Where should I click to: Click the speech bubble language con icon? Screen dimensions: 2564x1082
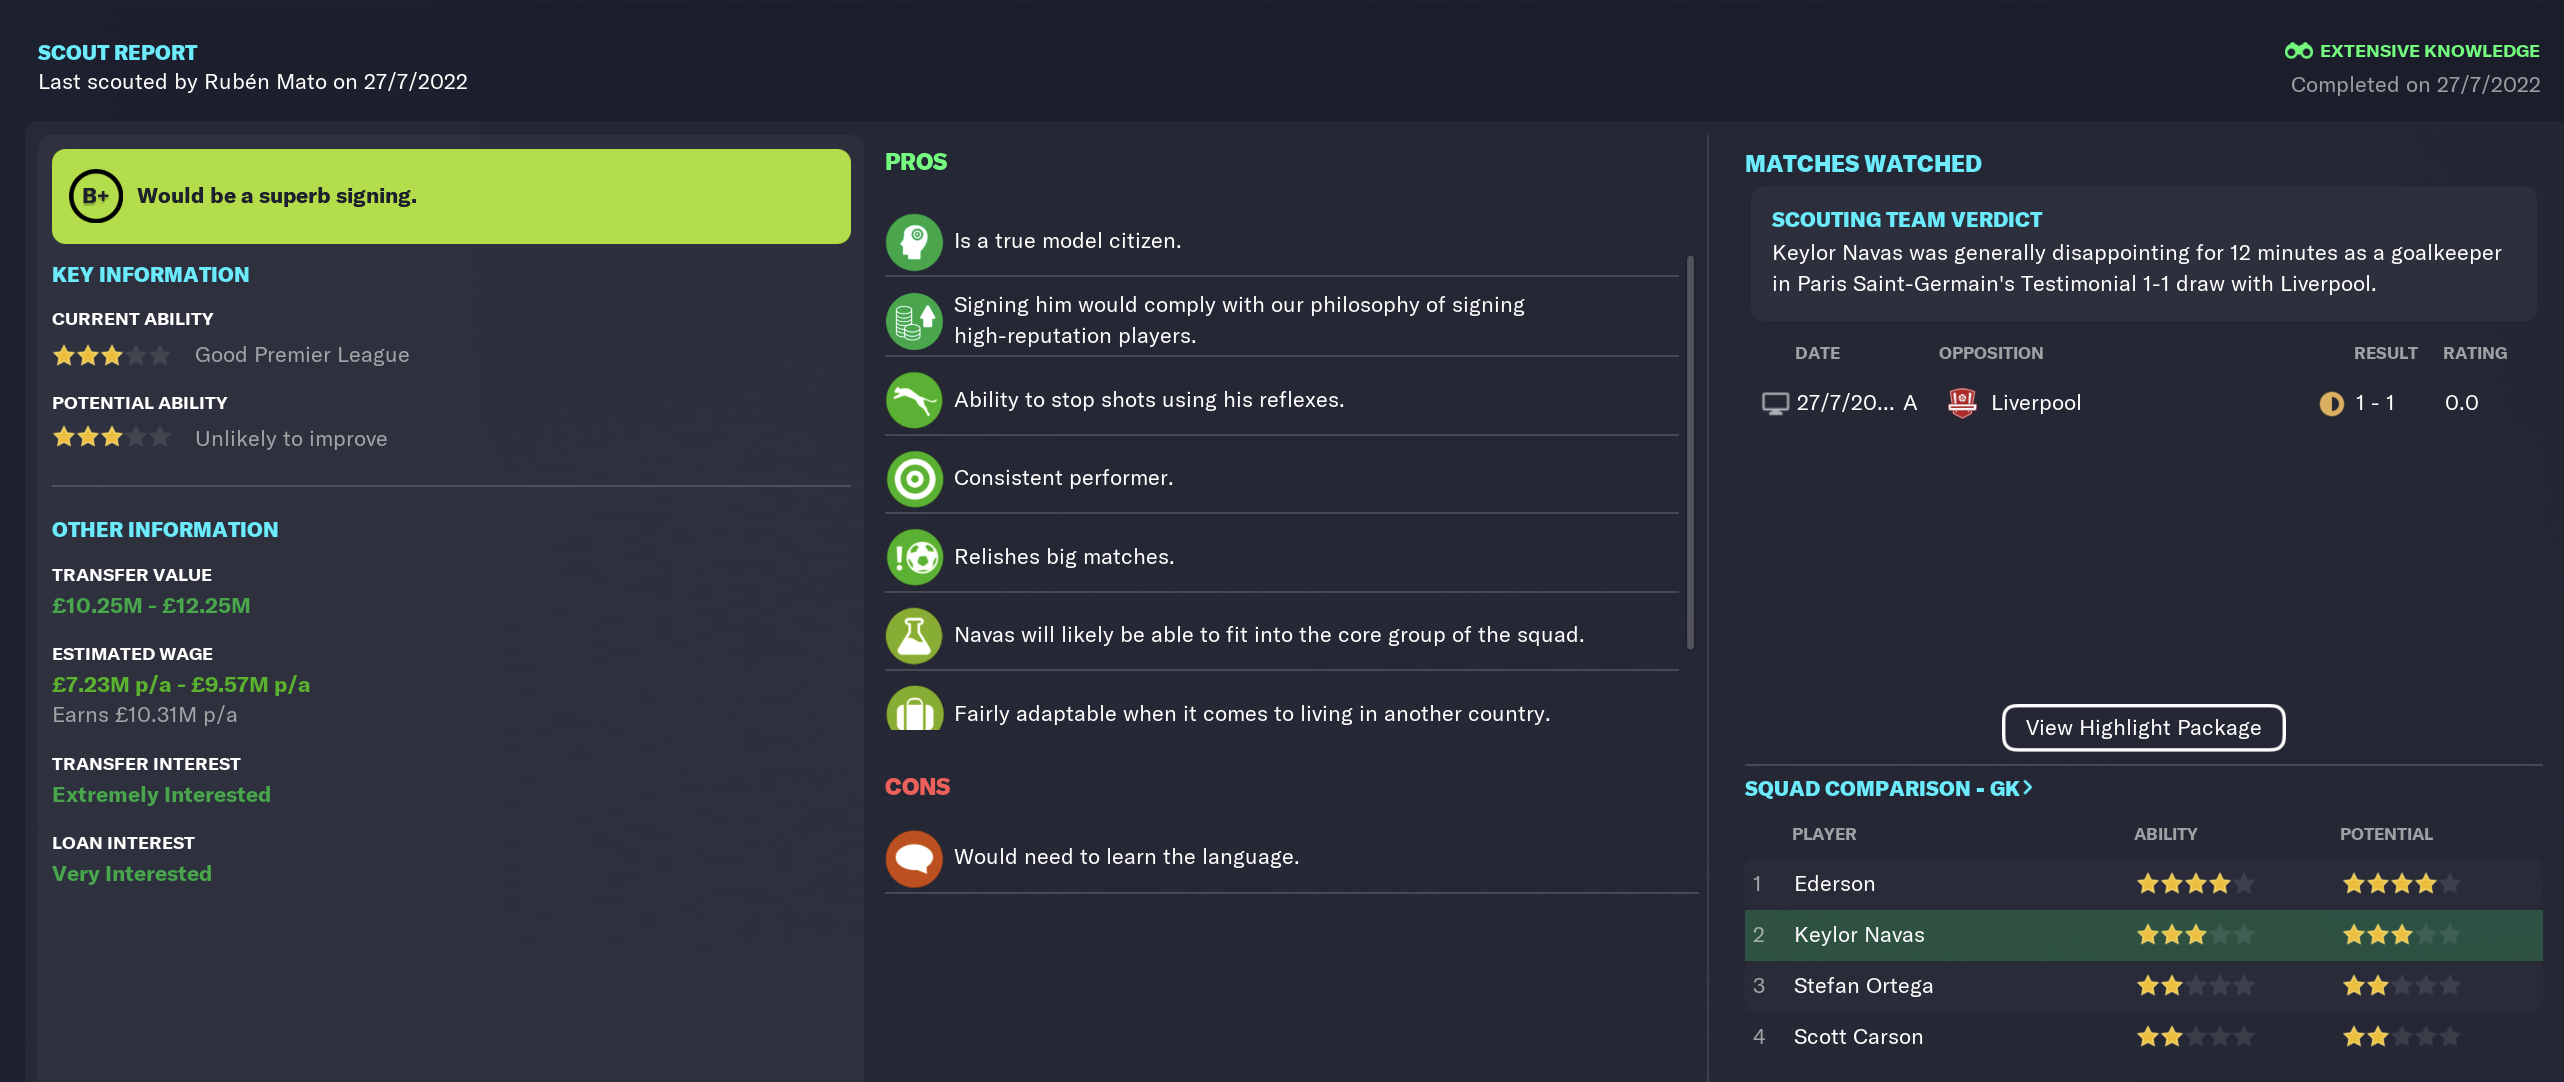click(x=914, y=858)
